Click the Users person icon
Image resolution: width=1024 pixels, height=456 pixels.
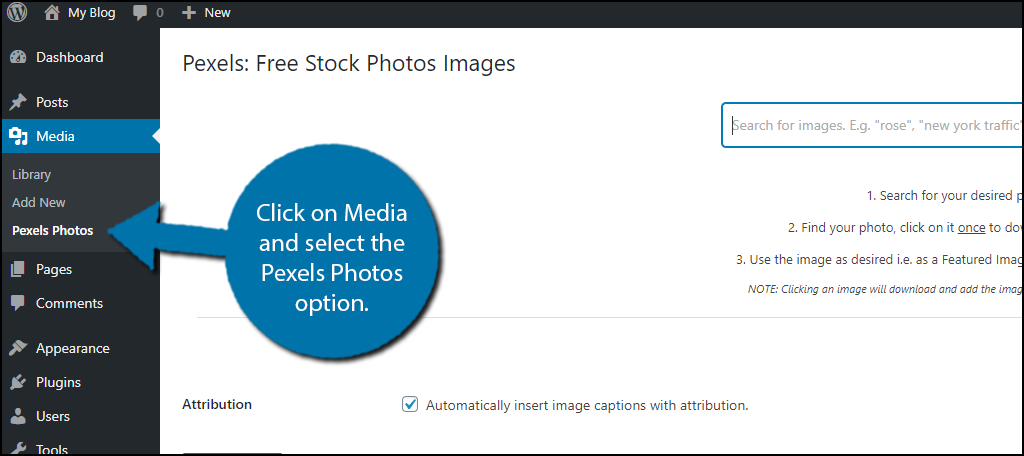point(18,416)
